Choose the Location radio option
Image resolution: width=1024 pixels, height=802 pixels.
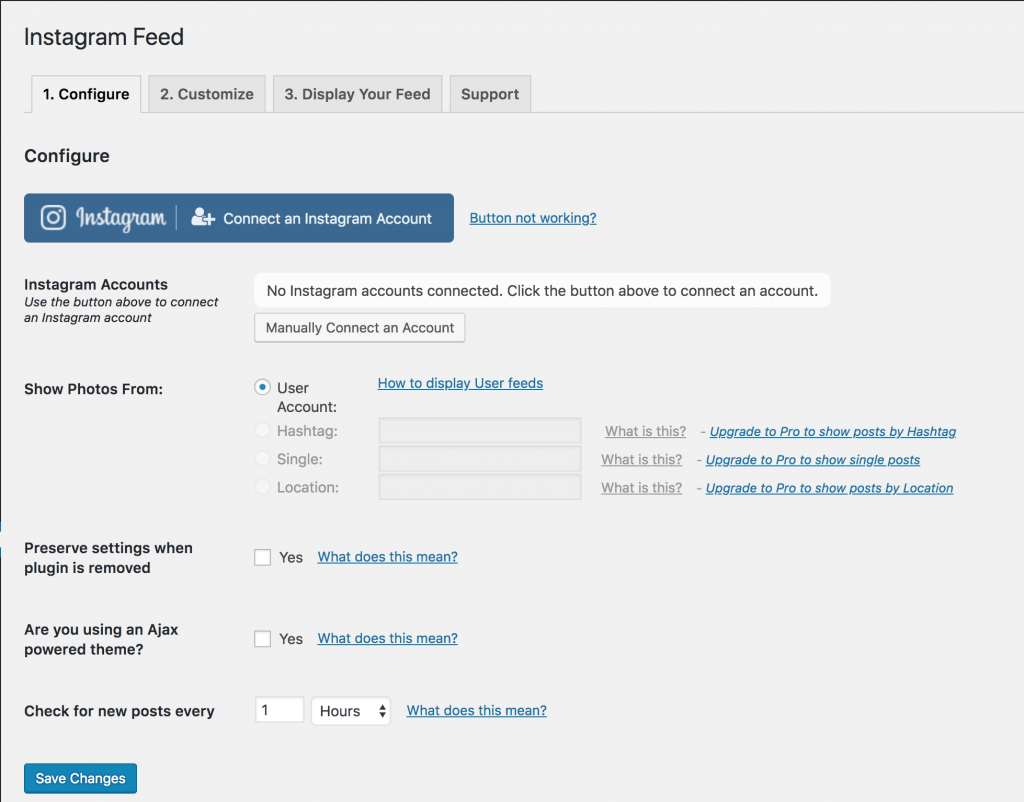coord(262,487)
